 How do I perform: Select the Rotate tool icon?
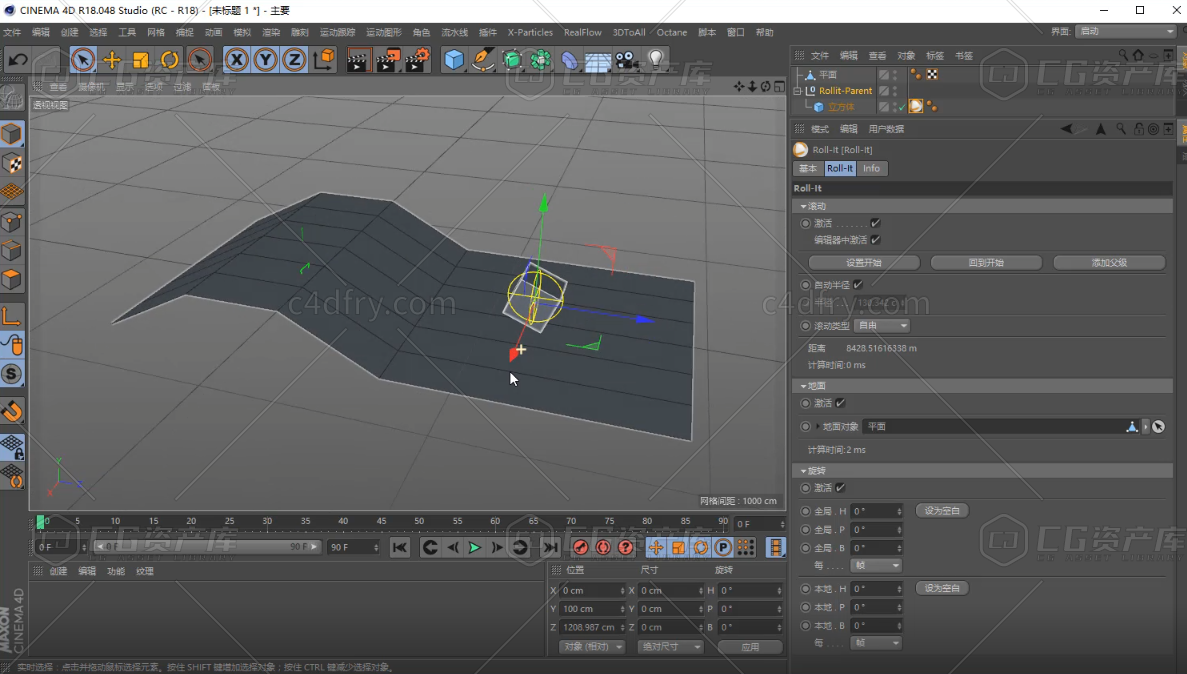pyautogui.click(x=170, y=60)
